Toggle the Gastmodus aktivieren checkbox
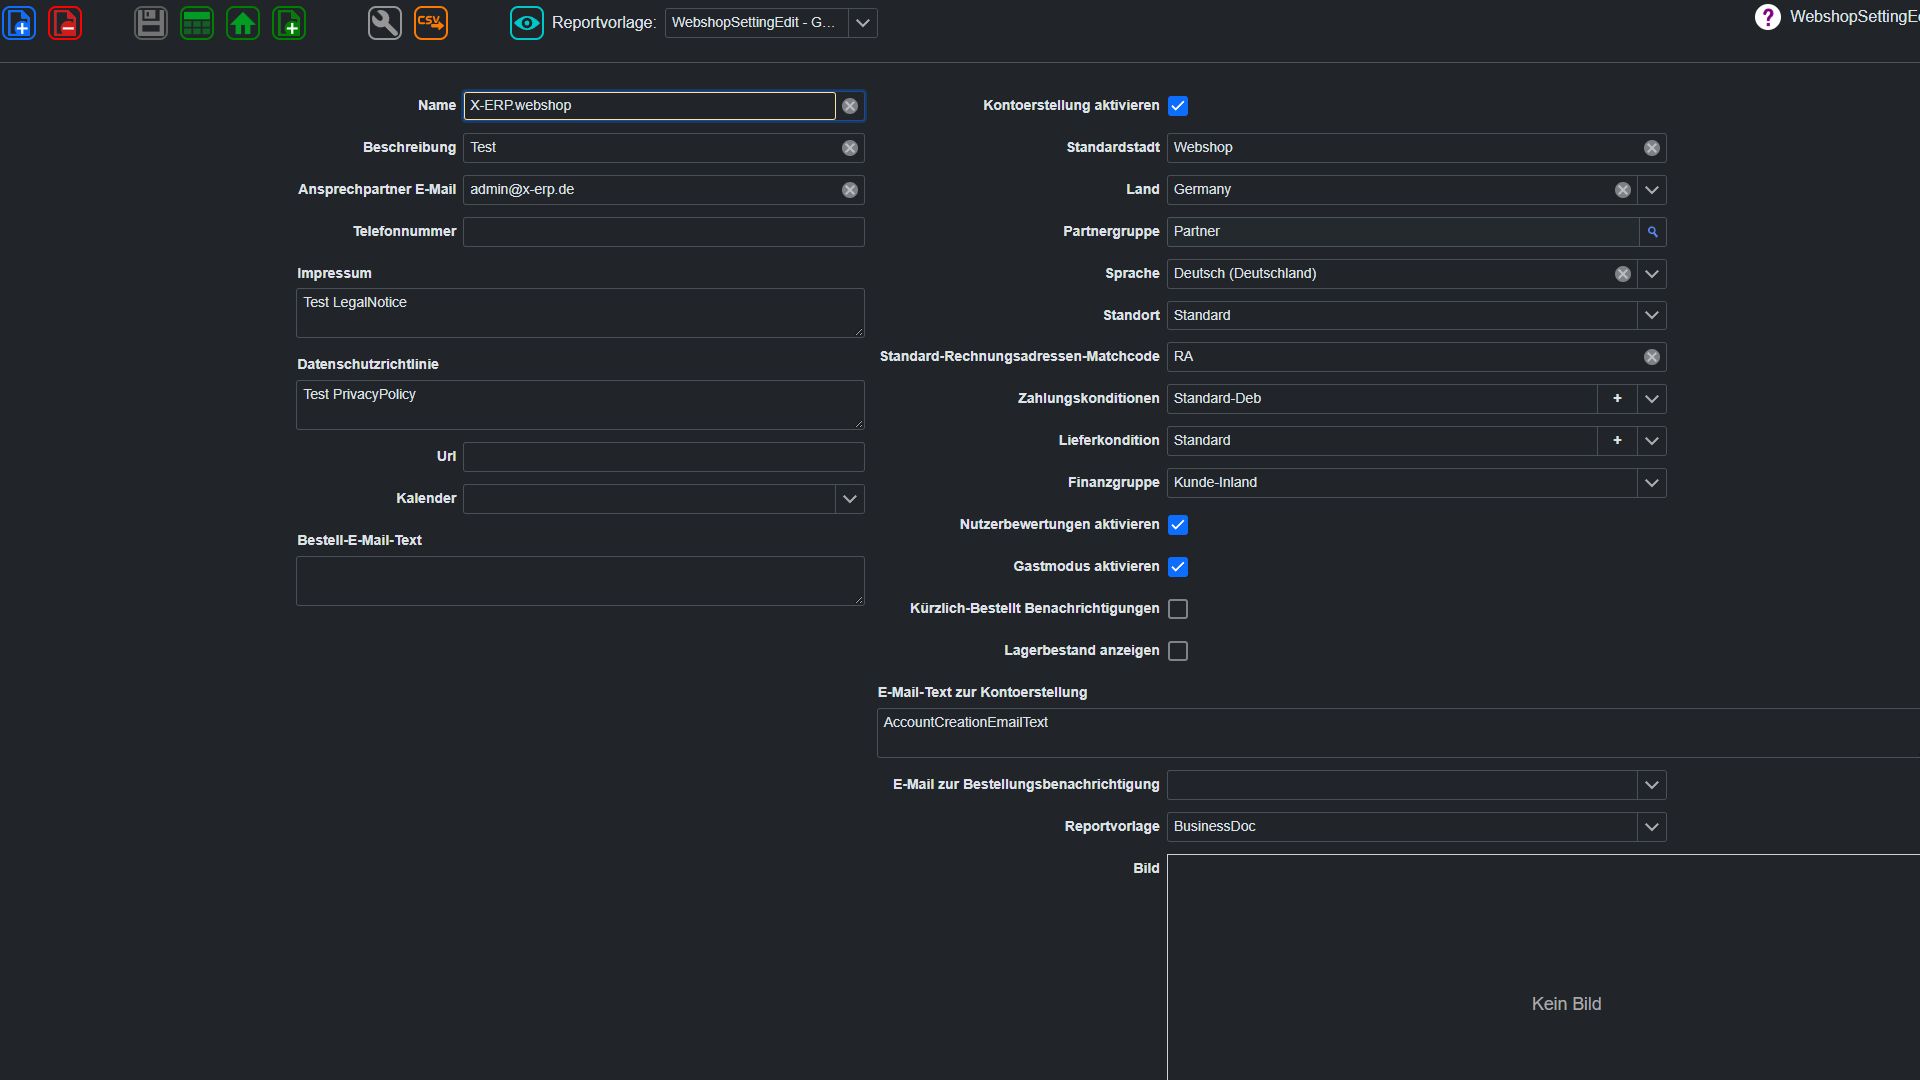 1178,567
